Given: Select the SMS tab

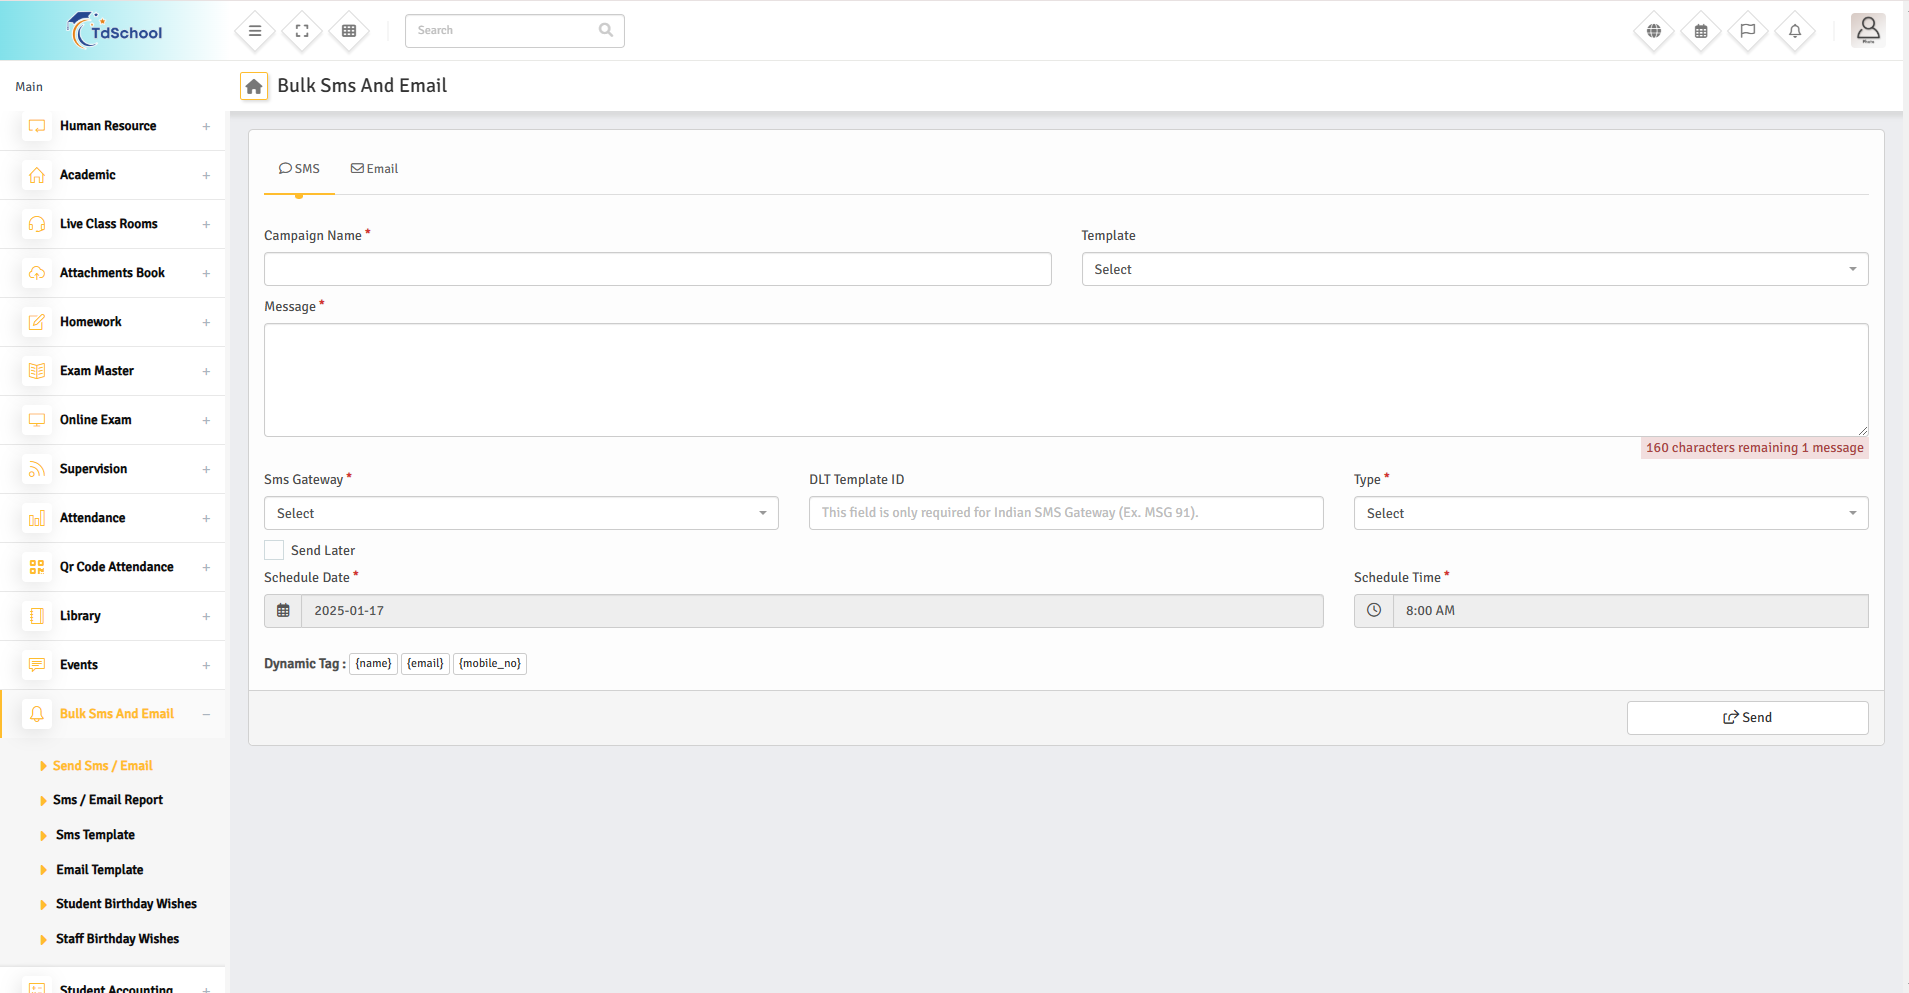Looking at the screenshot, I should pyautogui.click(x=299, y=169).
